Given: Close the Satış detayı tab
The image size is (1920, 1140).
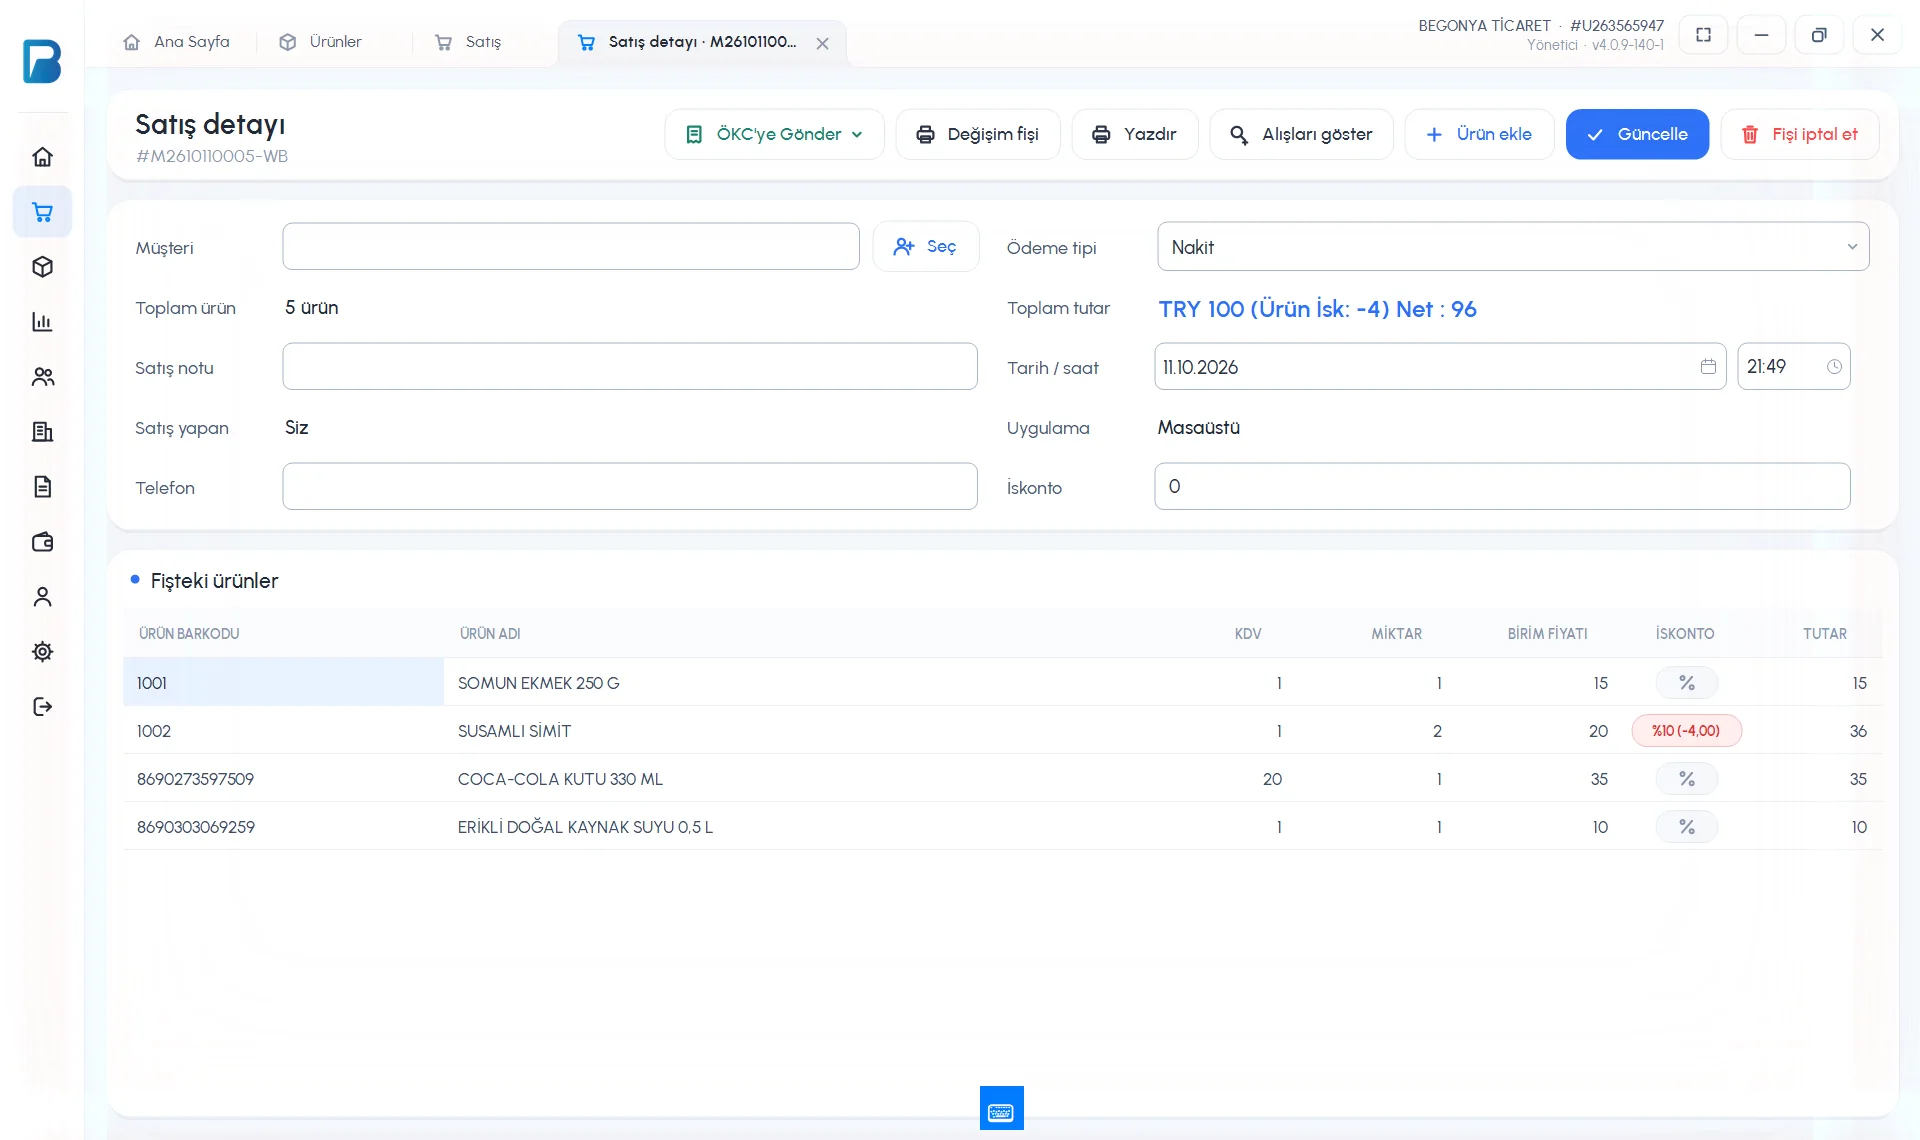Looking at the screenshot, I should 822,44.
